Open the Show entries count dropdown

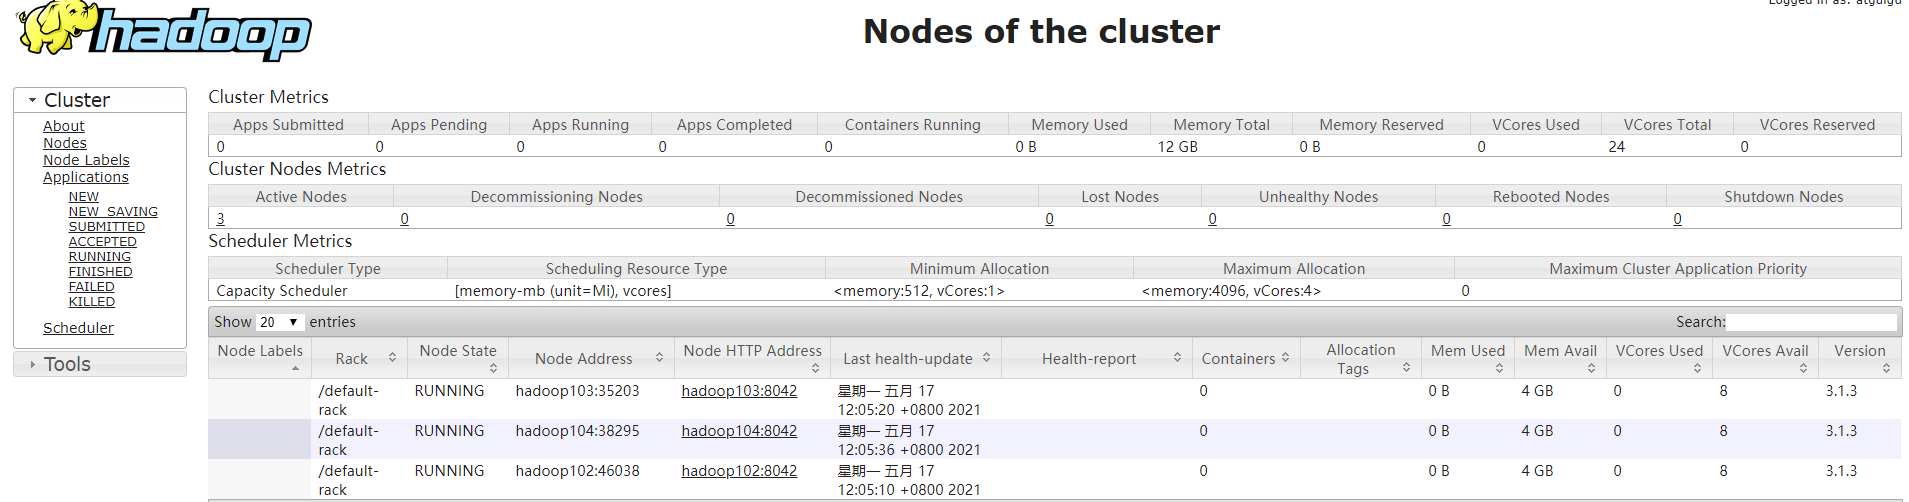(x=279, y=322)
